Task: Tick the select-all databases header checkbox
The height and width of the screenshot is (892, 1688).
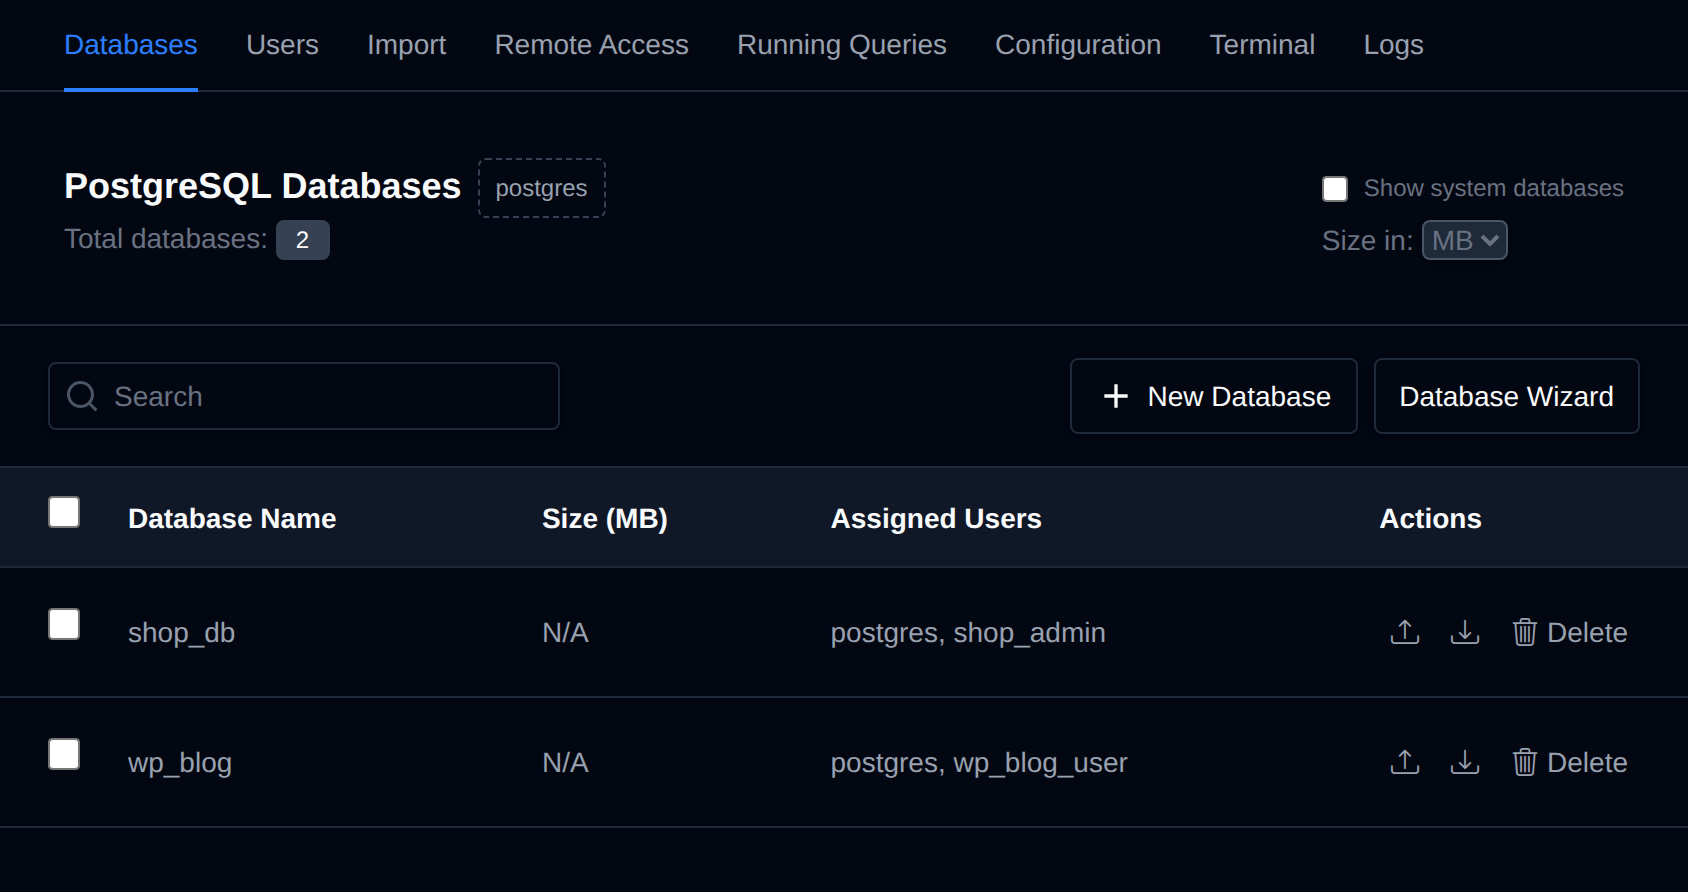Action: coord(64,512)
